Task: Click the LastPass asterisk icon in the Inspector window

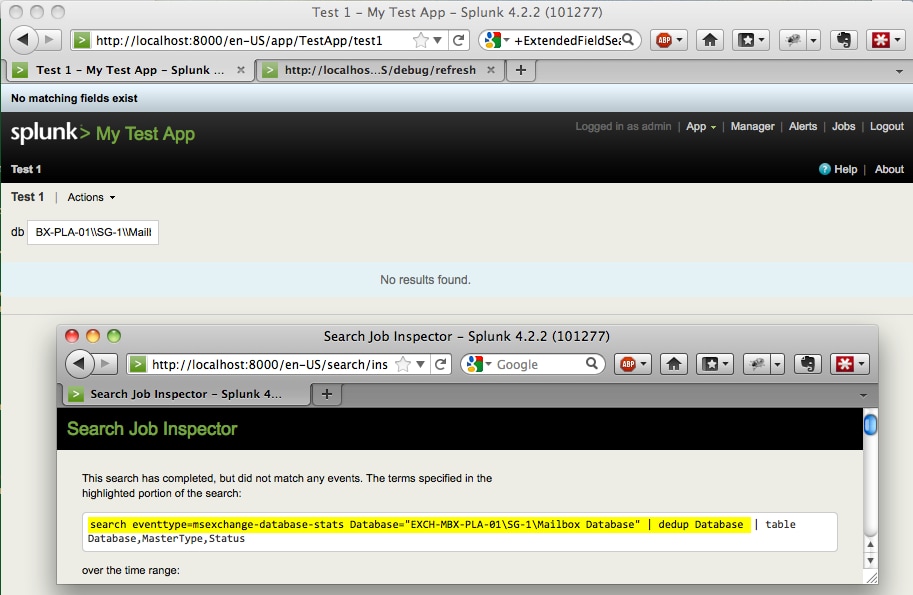Action: point(844,364)
